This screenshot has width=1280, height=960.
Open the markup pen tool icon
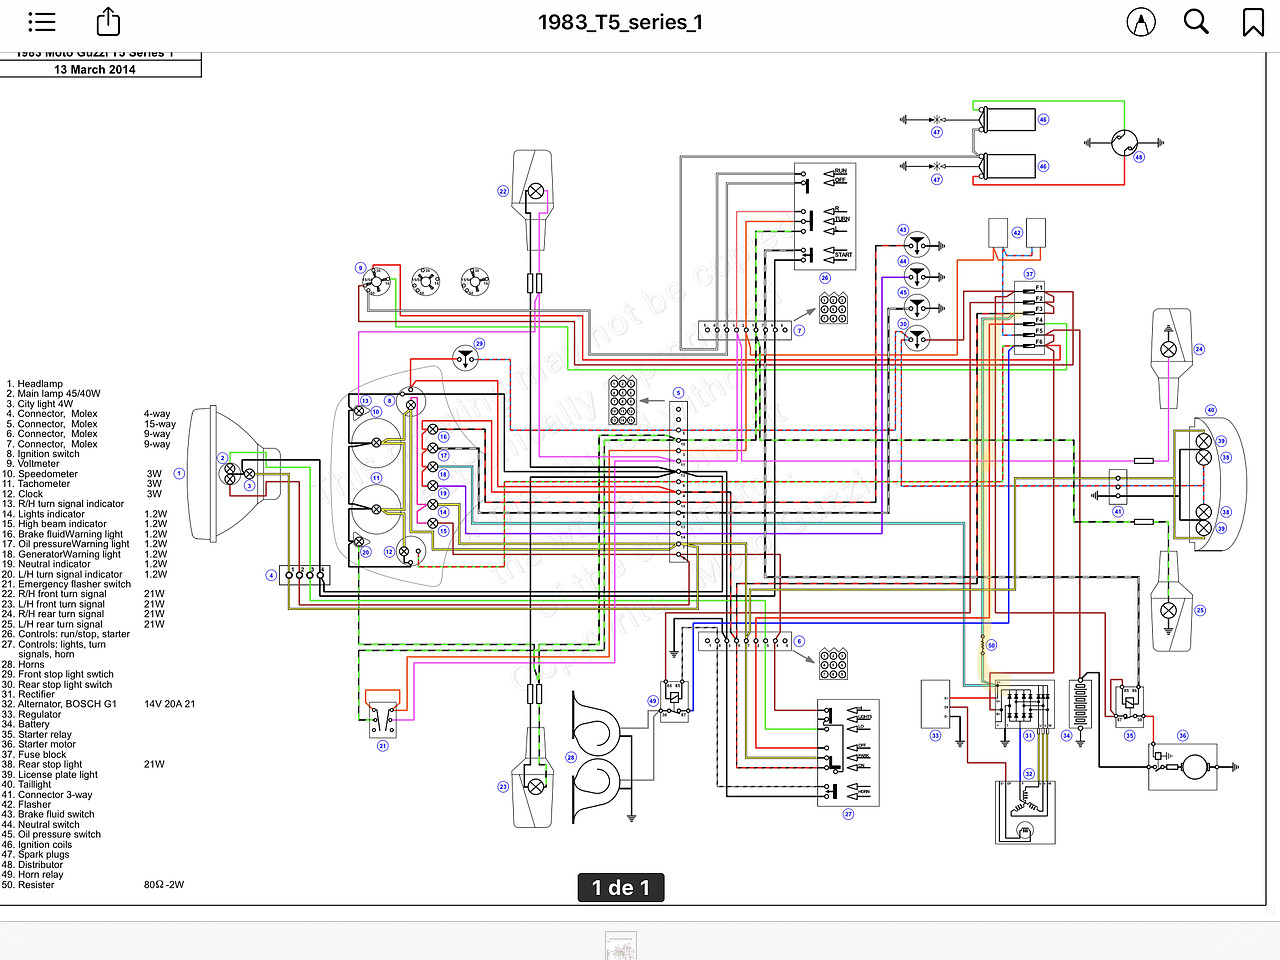(1141, 22)
